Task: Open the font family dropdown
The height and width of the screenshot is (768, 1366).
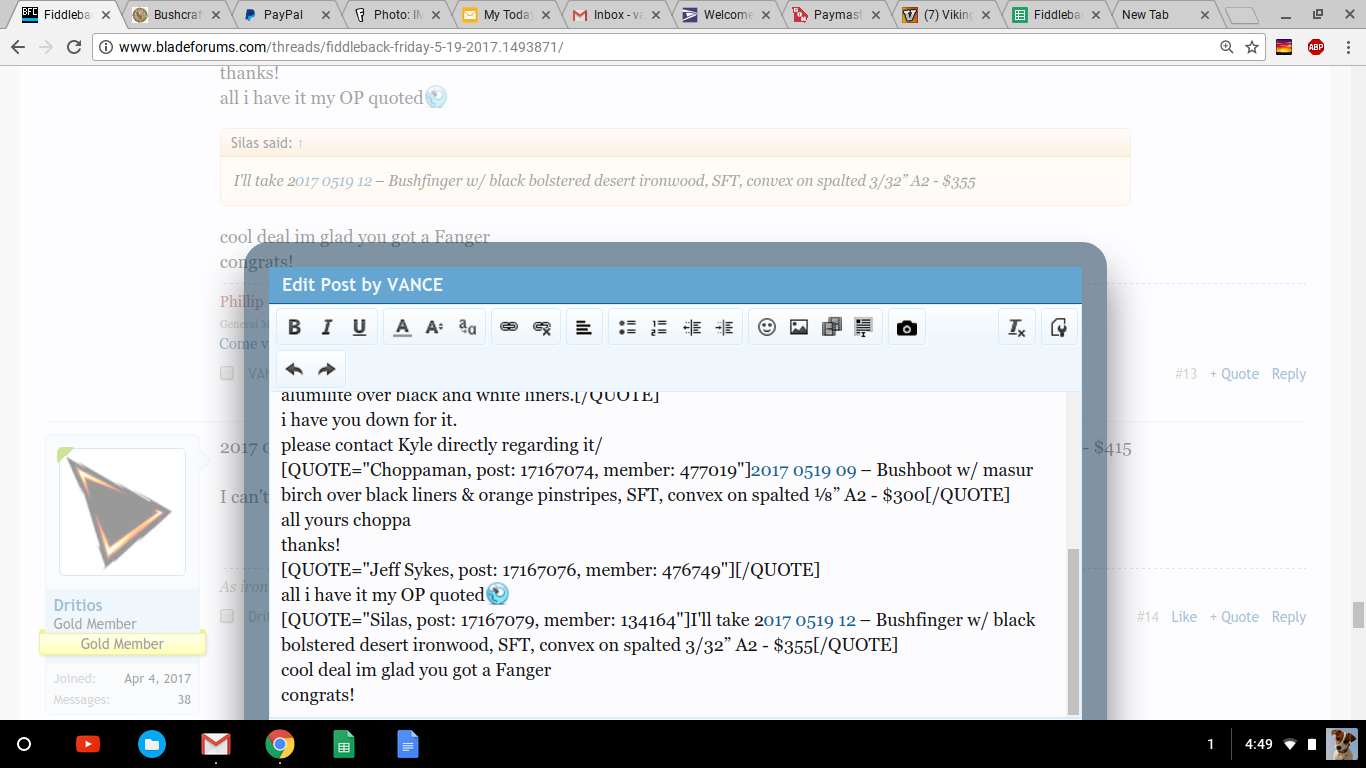Action: click(467, 327)
